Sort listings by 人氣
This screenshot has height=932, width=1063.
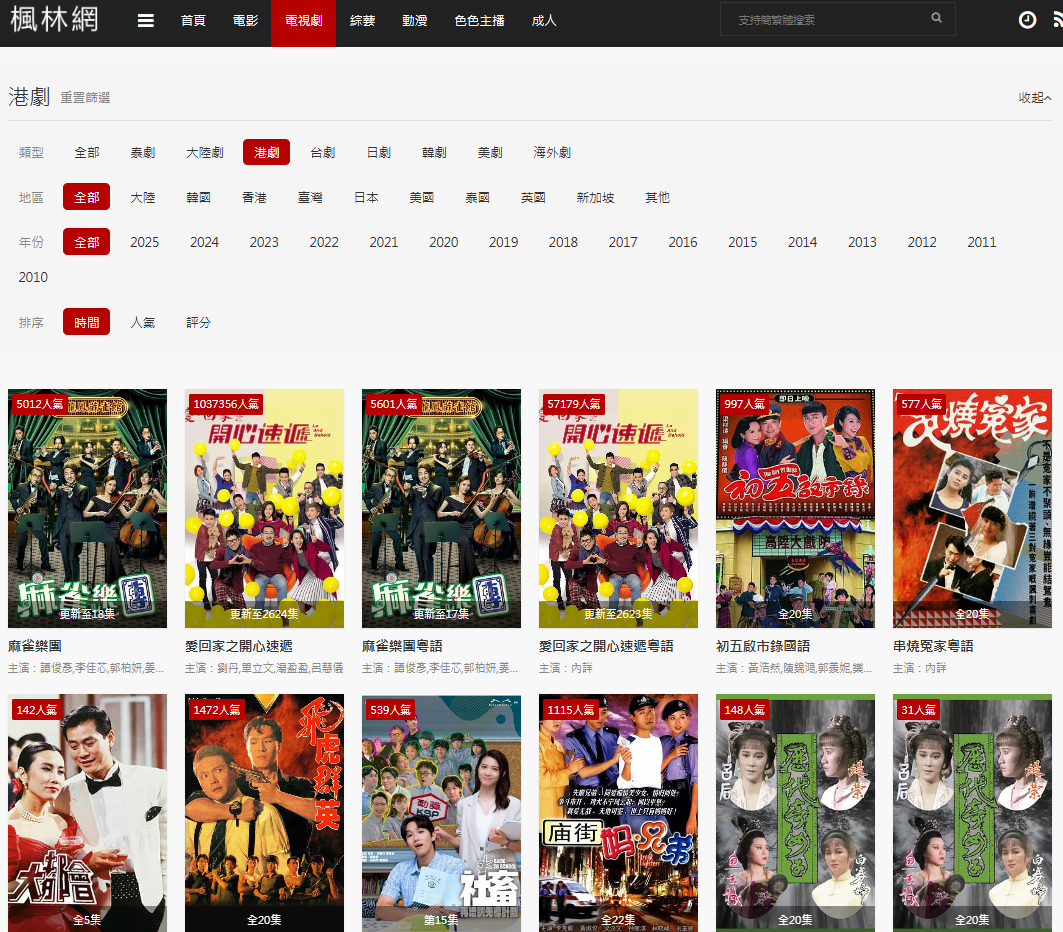142,322
